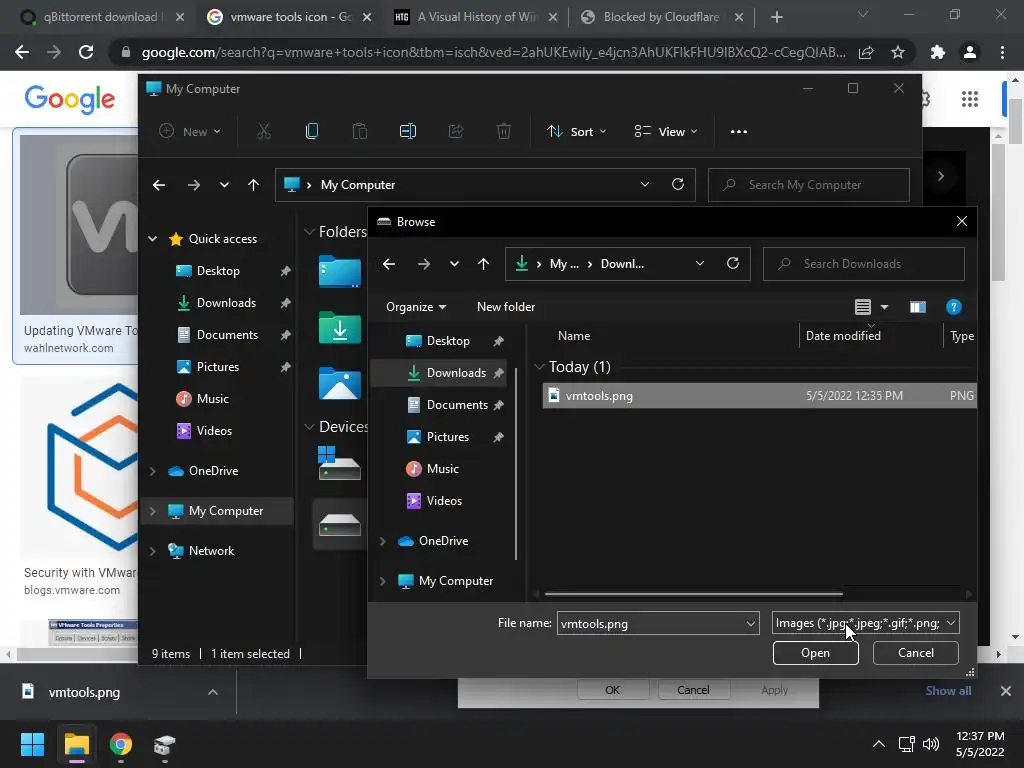
Task: Refresh the Downloads folder in Browse dialog
Action: [733, 263]
